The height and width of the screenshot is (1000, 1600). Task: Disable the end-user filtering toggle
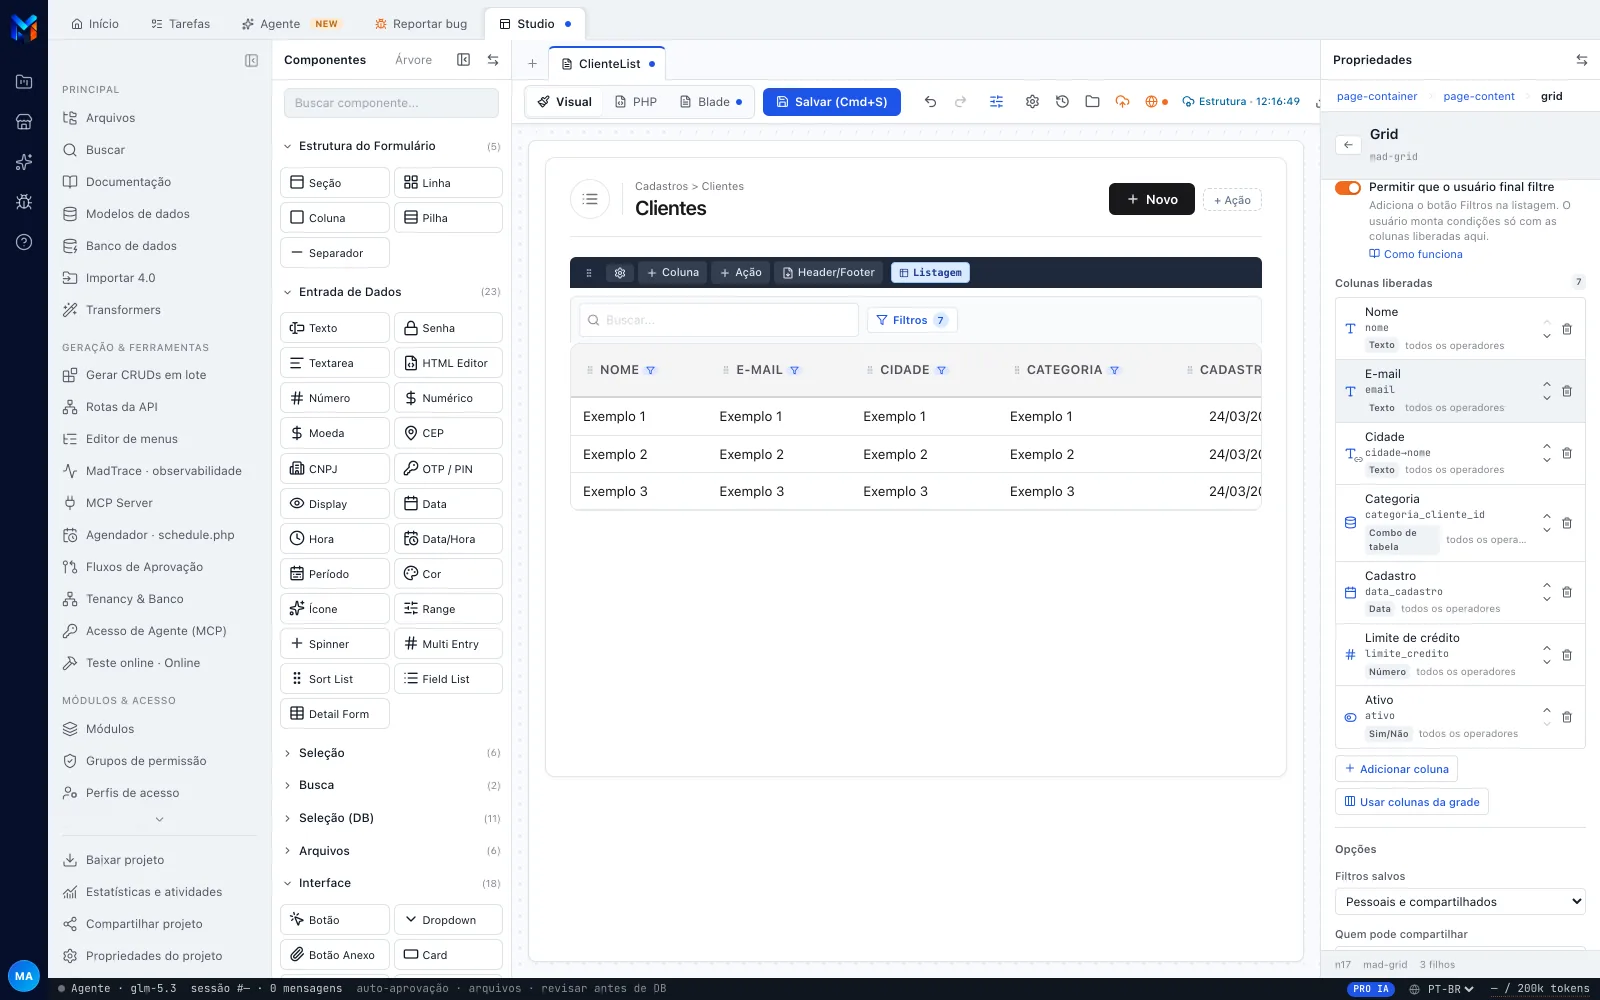click(x=1348, y=188)
